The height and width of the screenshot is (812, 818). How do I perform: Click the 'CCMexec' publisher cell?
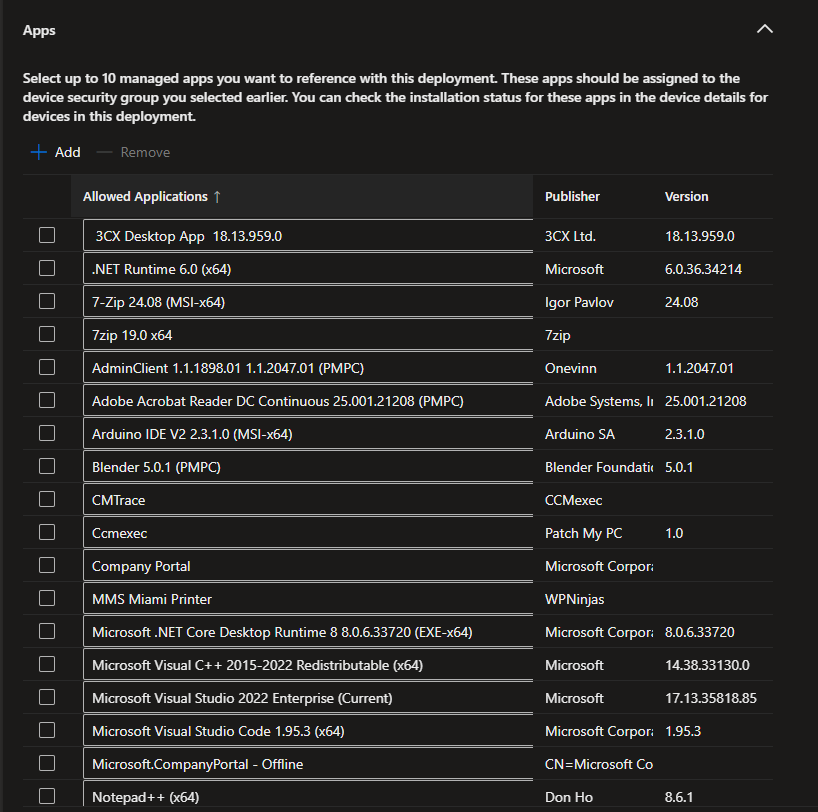pos(573,500)
